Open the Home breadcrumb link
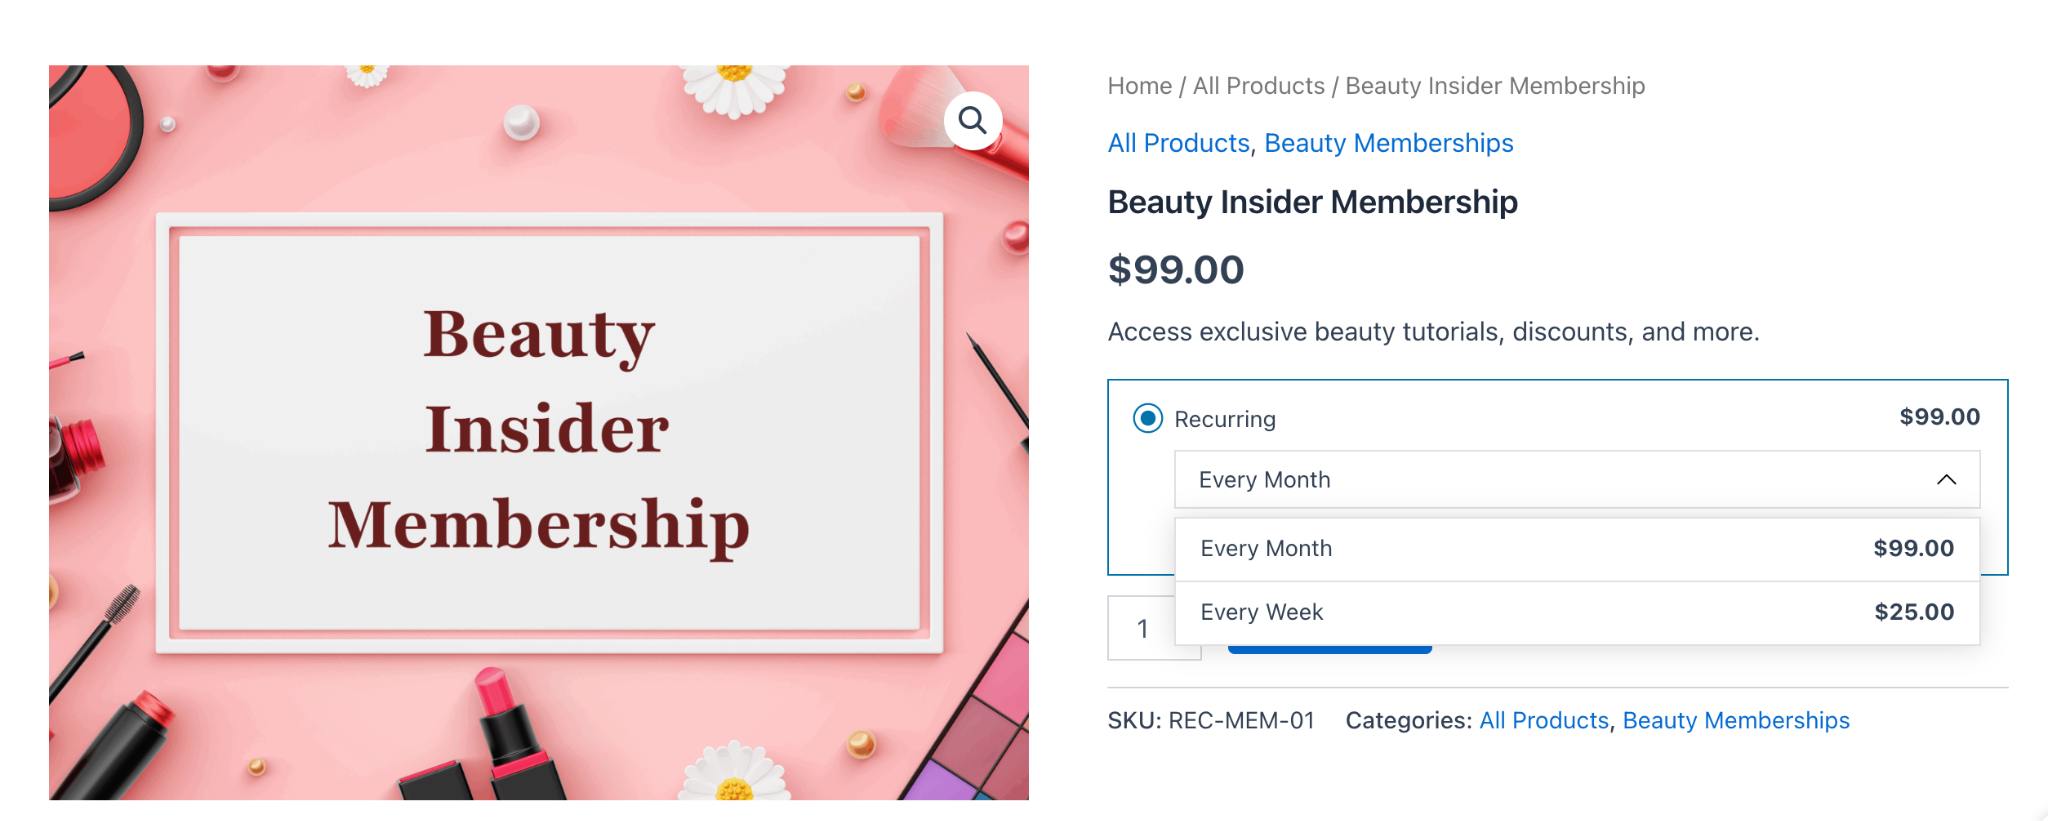The height and width of the screenshot is (821, 2048). (x=1139, y=86)
